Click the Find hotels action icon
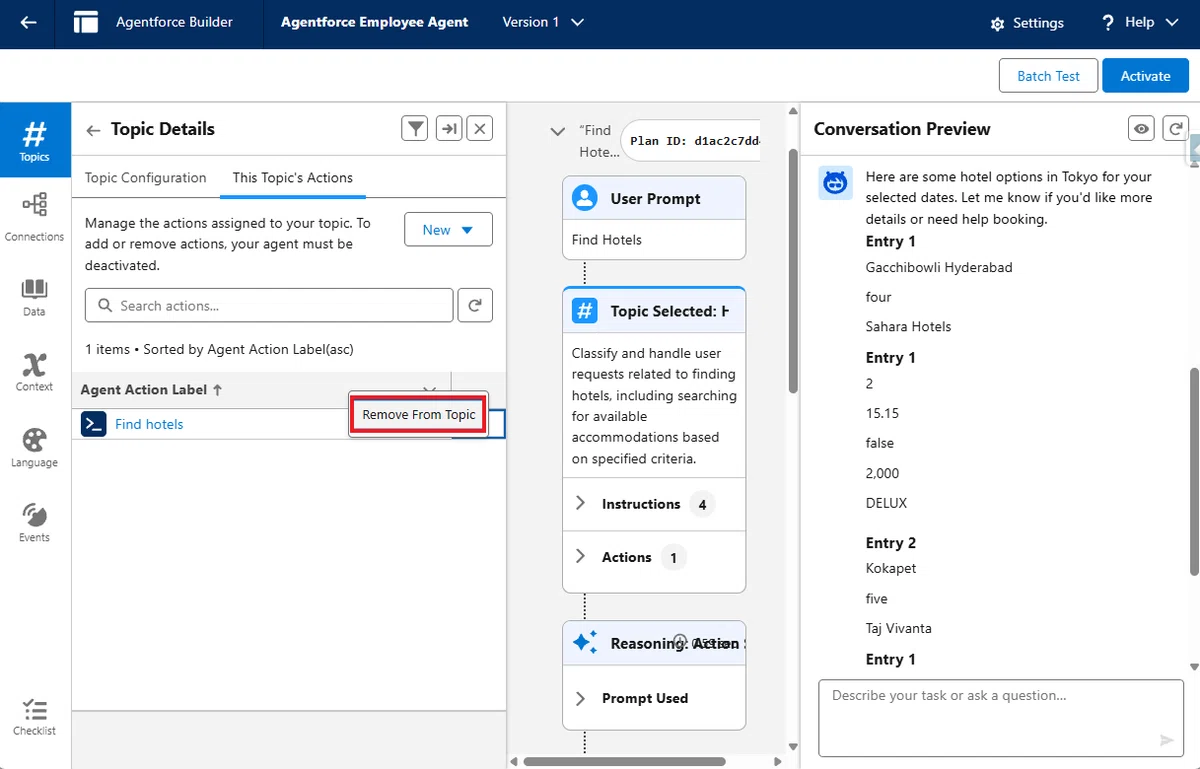Viewport: 1200px width, 769px height. coord(93,424)
